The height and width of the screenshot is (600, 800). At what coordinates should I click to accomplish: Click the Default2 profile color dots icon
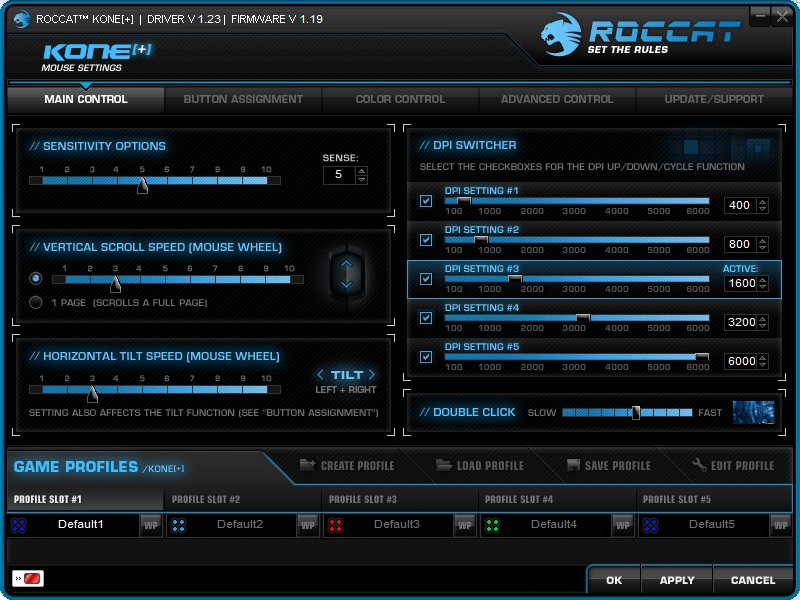pyautogui.click(x=179, y=525)
